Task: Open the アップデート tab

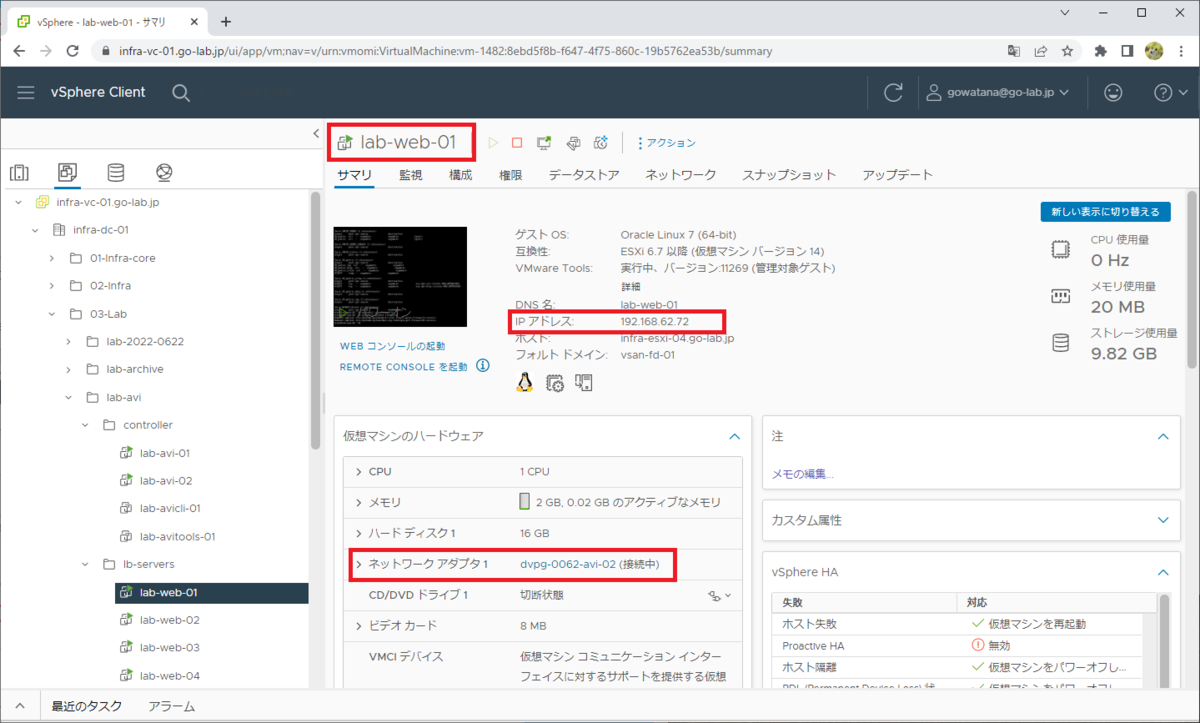Action: 898,175
